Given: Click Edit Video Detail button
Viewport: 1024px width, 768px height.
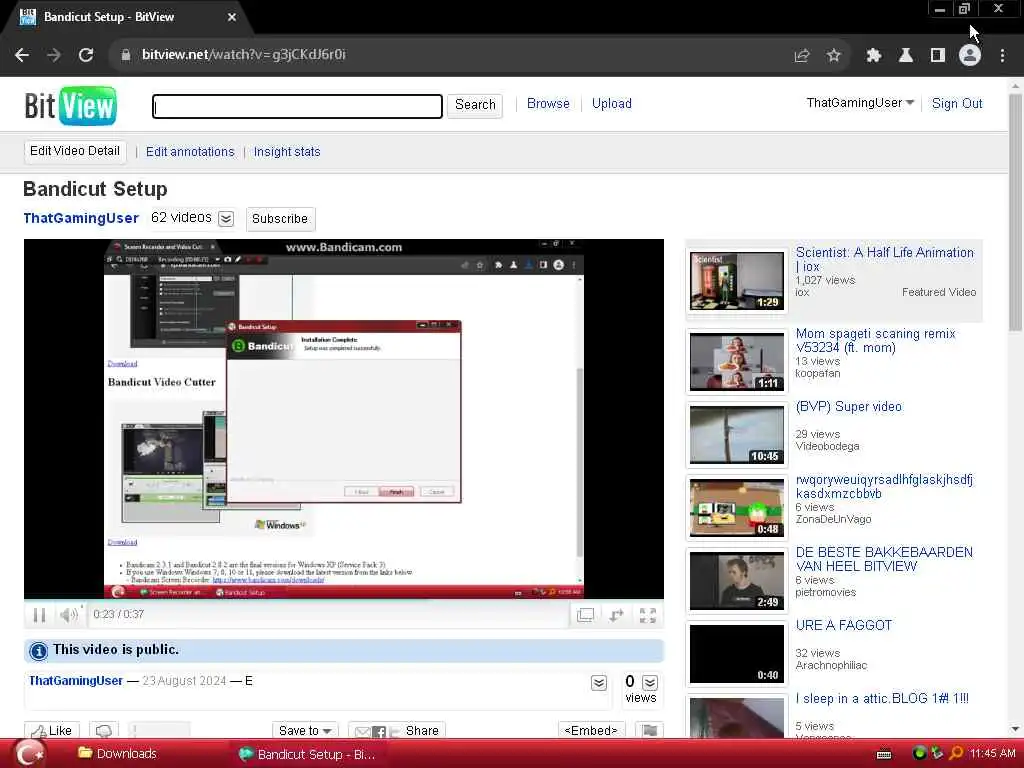Looking at the screenshot, I should click(x=75, y=152).
